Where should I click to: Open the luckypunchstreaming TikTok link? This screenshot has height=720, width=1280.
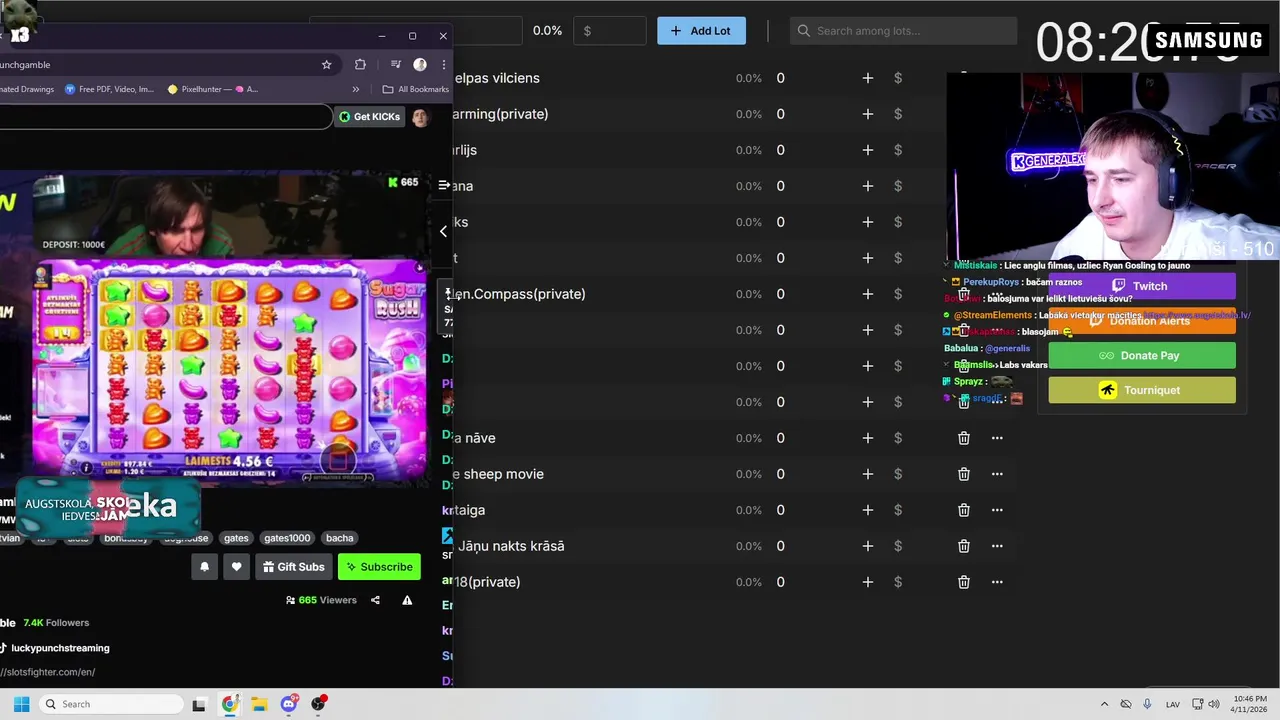click(x=60, y=648)
